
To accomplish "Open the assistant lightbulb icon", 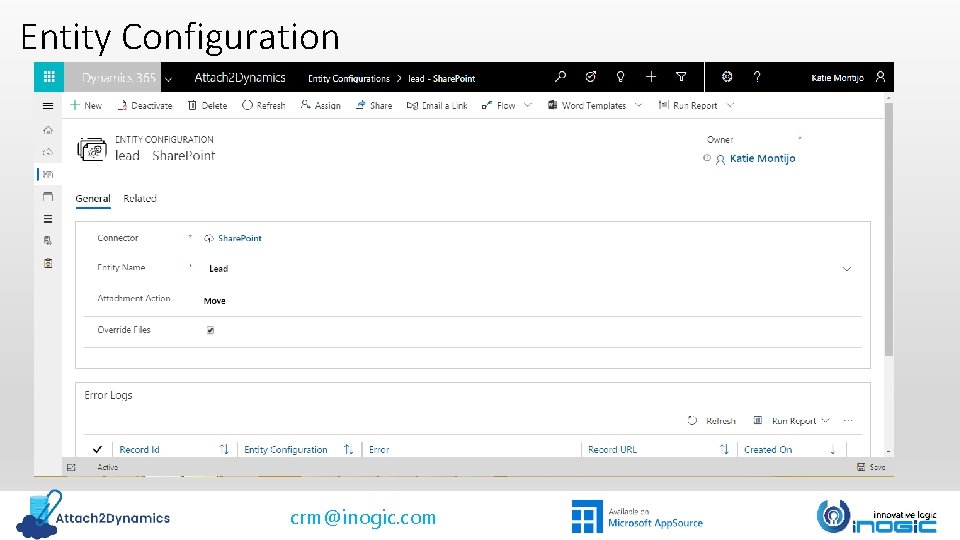I will coord(620,77).
